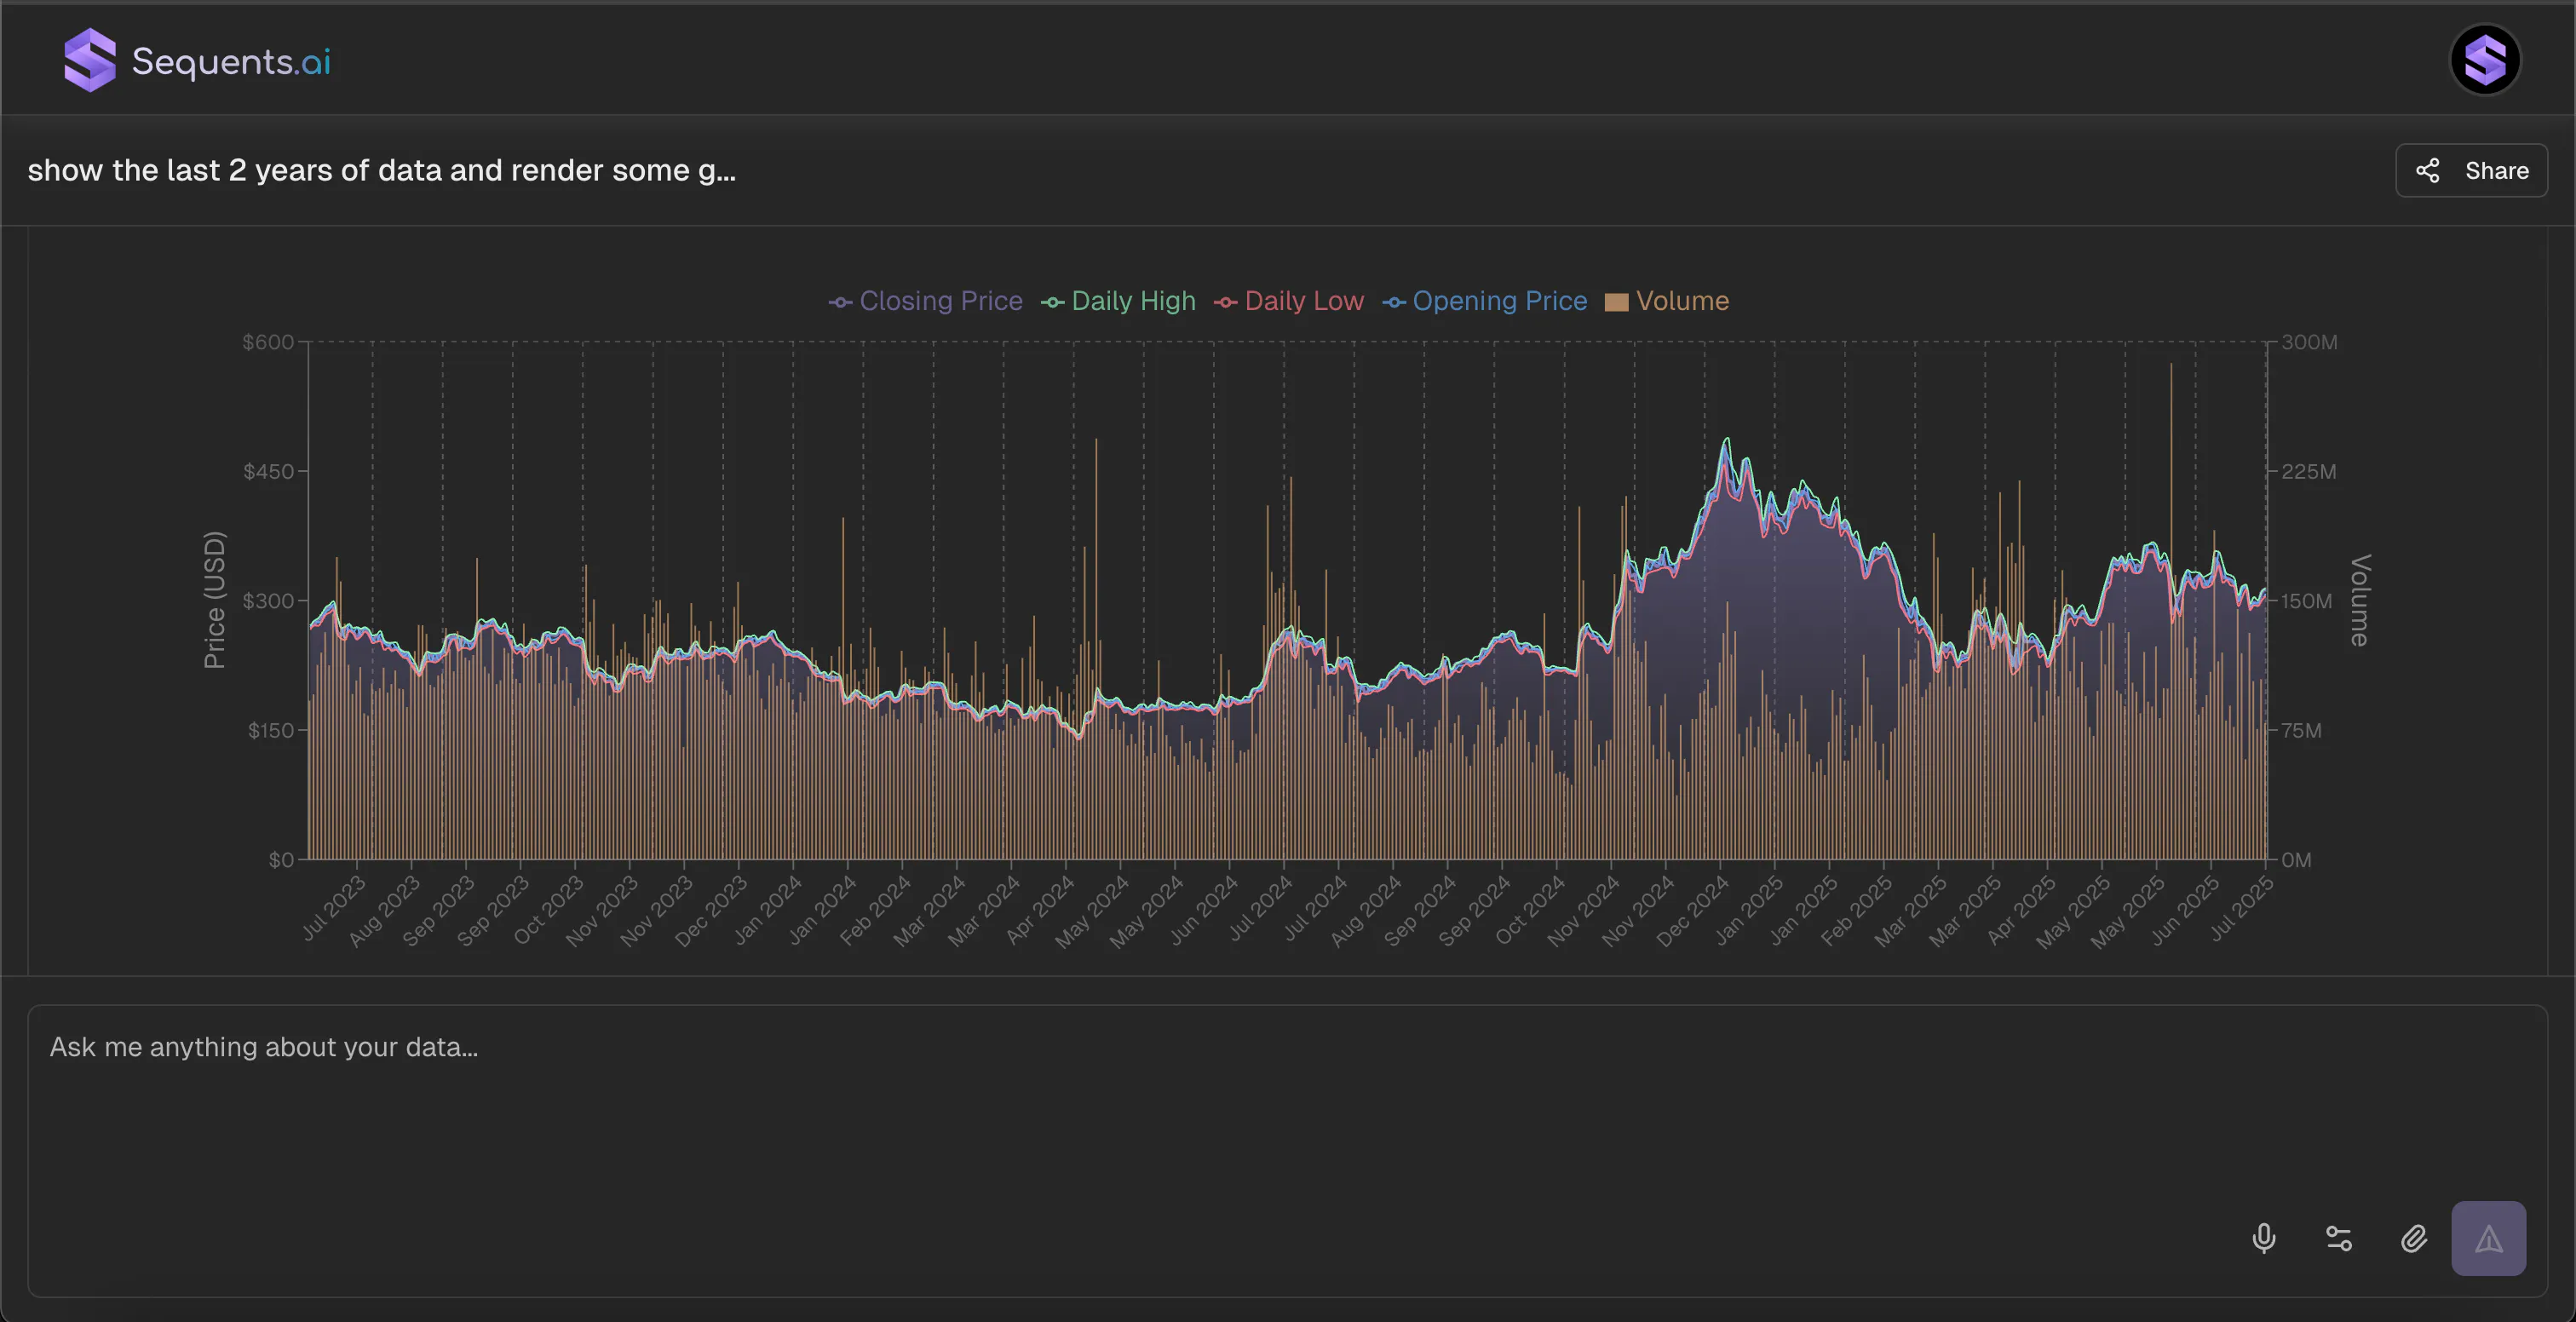Click the microphone voice input icon
Screen dimensions: 2576x1322
(x=2263, y=1238)
